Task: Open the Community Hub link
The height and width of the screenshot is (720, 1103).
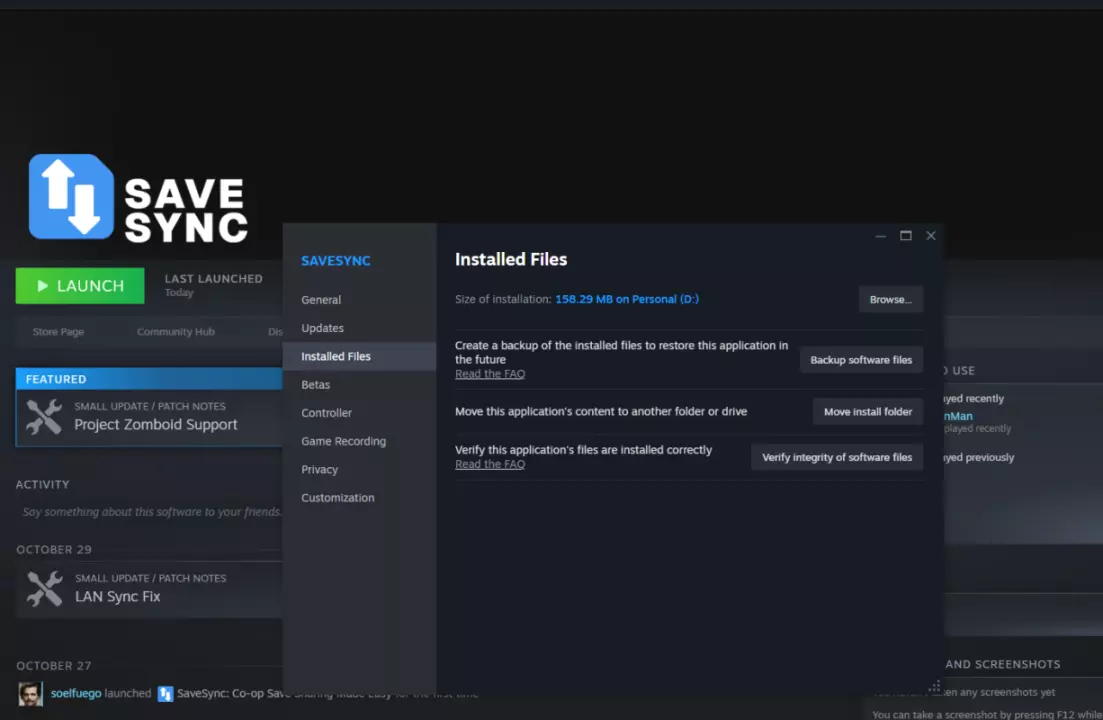Action: click(176, 332)
